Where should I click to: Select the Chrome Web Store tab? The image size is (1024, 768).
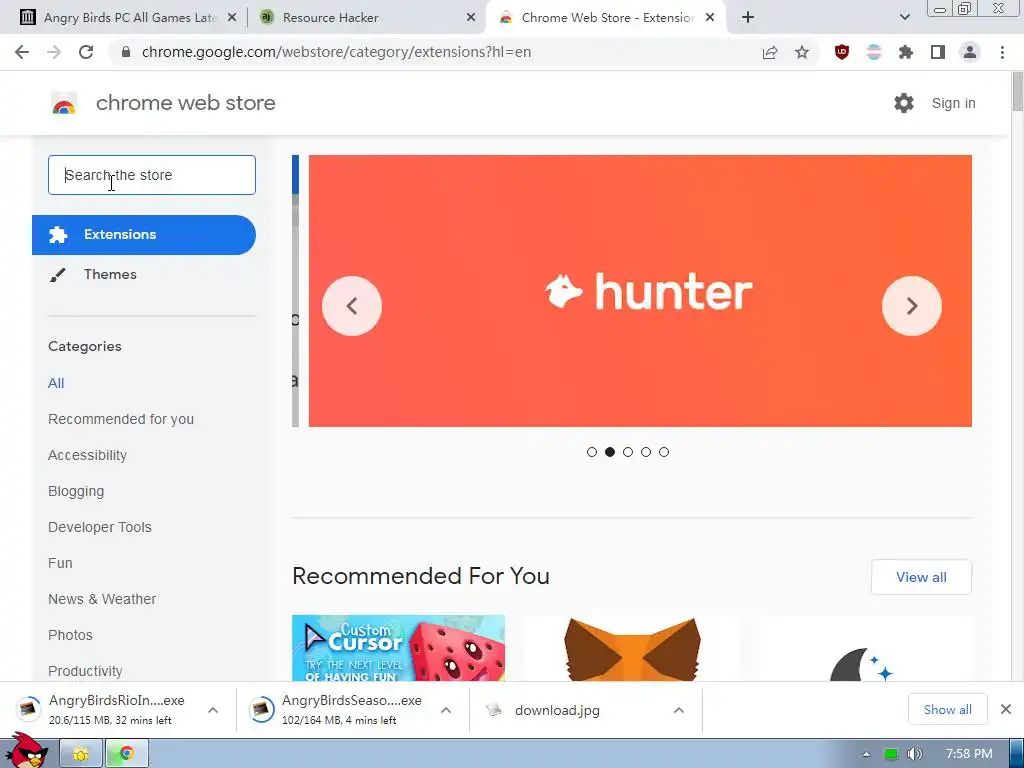[605, 18]
